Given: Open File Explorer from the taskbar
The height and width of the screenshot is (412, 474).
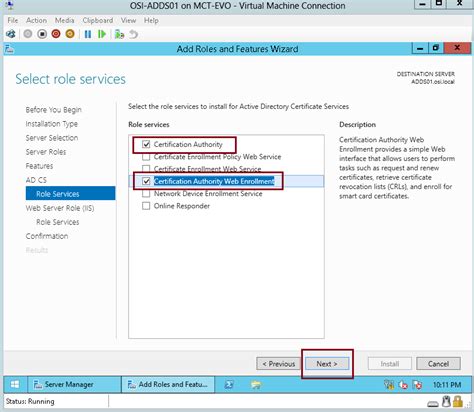Looking at the screenshot, I should pyautogui.click(x=256, y=385).
